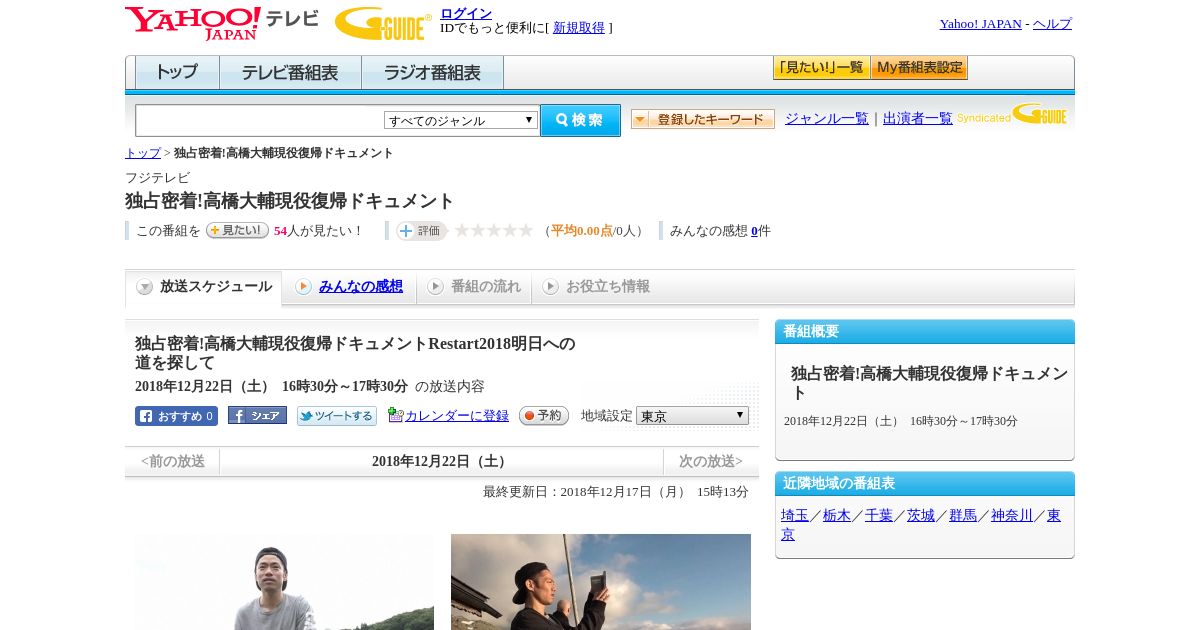Screen dimensions: 1200x630
Task: Open the 地域設定 東京 region dropdown
Action: click(692, 415)
